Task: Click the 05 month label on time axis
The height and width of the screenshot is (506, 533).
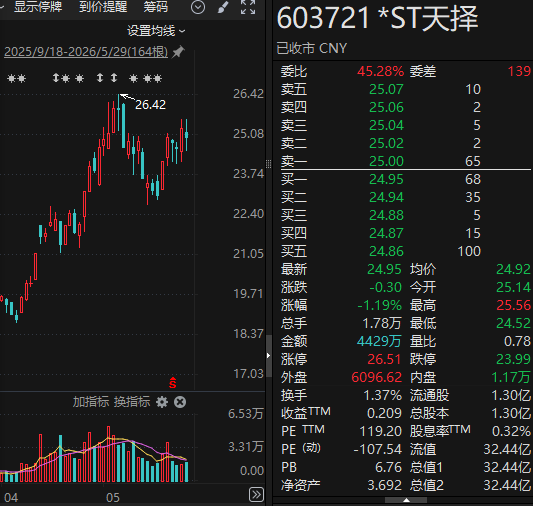Action: 113,498
